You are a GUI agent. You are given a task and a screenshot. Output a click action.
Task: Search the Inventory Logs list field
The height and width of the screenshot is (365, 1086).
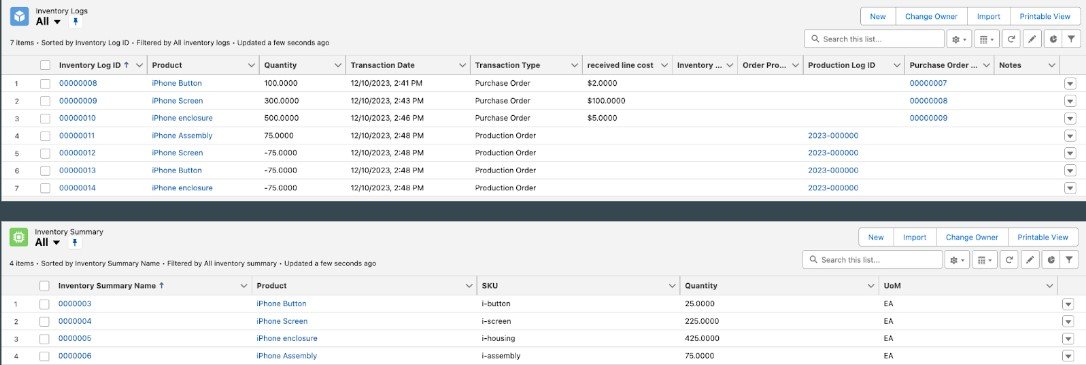pyautogui.click(x=874, y=39)
